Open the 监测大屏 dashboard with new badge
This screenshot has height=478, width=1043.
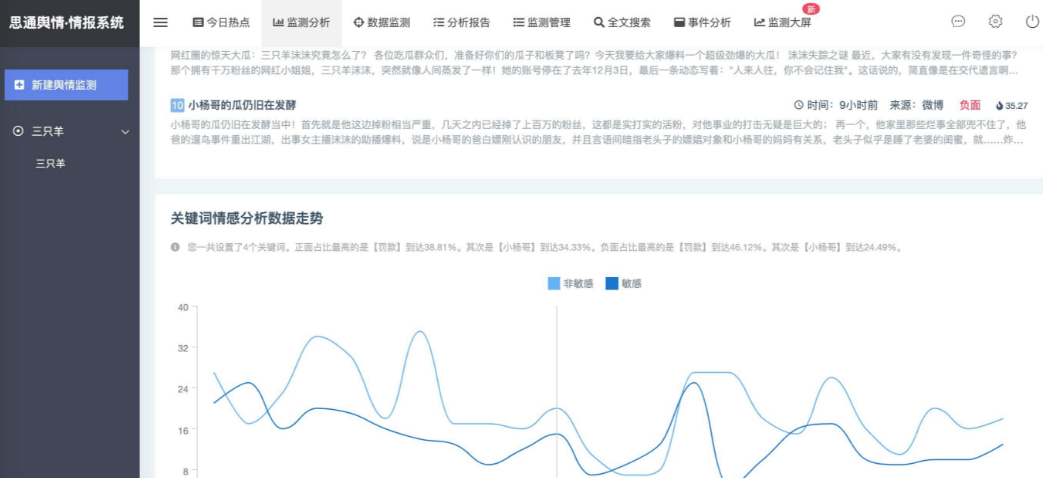pyautogui.click(x=782, y=22)
